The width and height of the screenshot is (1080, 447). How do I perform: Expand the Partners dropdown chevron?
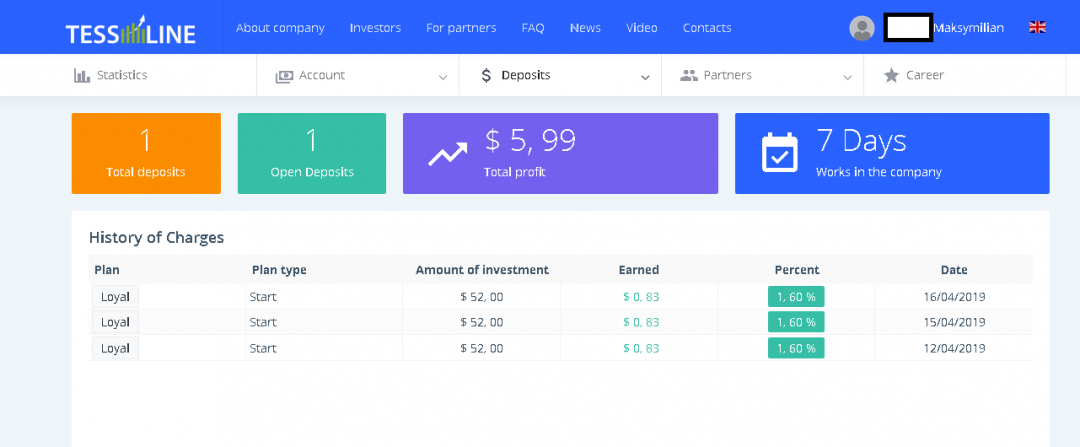pos(847,77)
